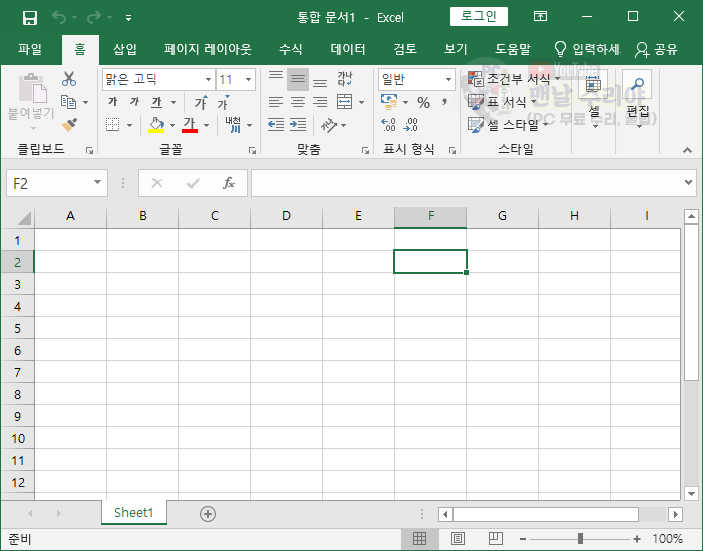
Task: Open Quick Access Toolbar customize dropdown
Action: [128, 18]
